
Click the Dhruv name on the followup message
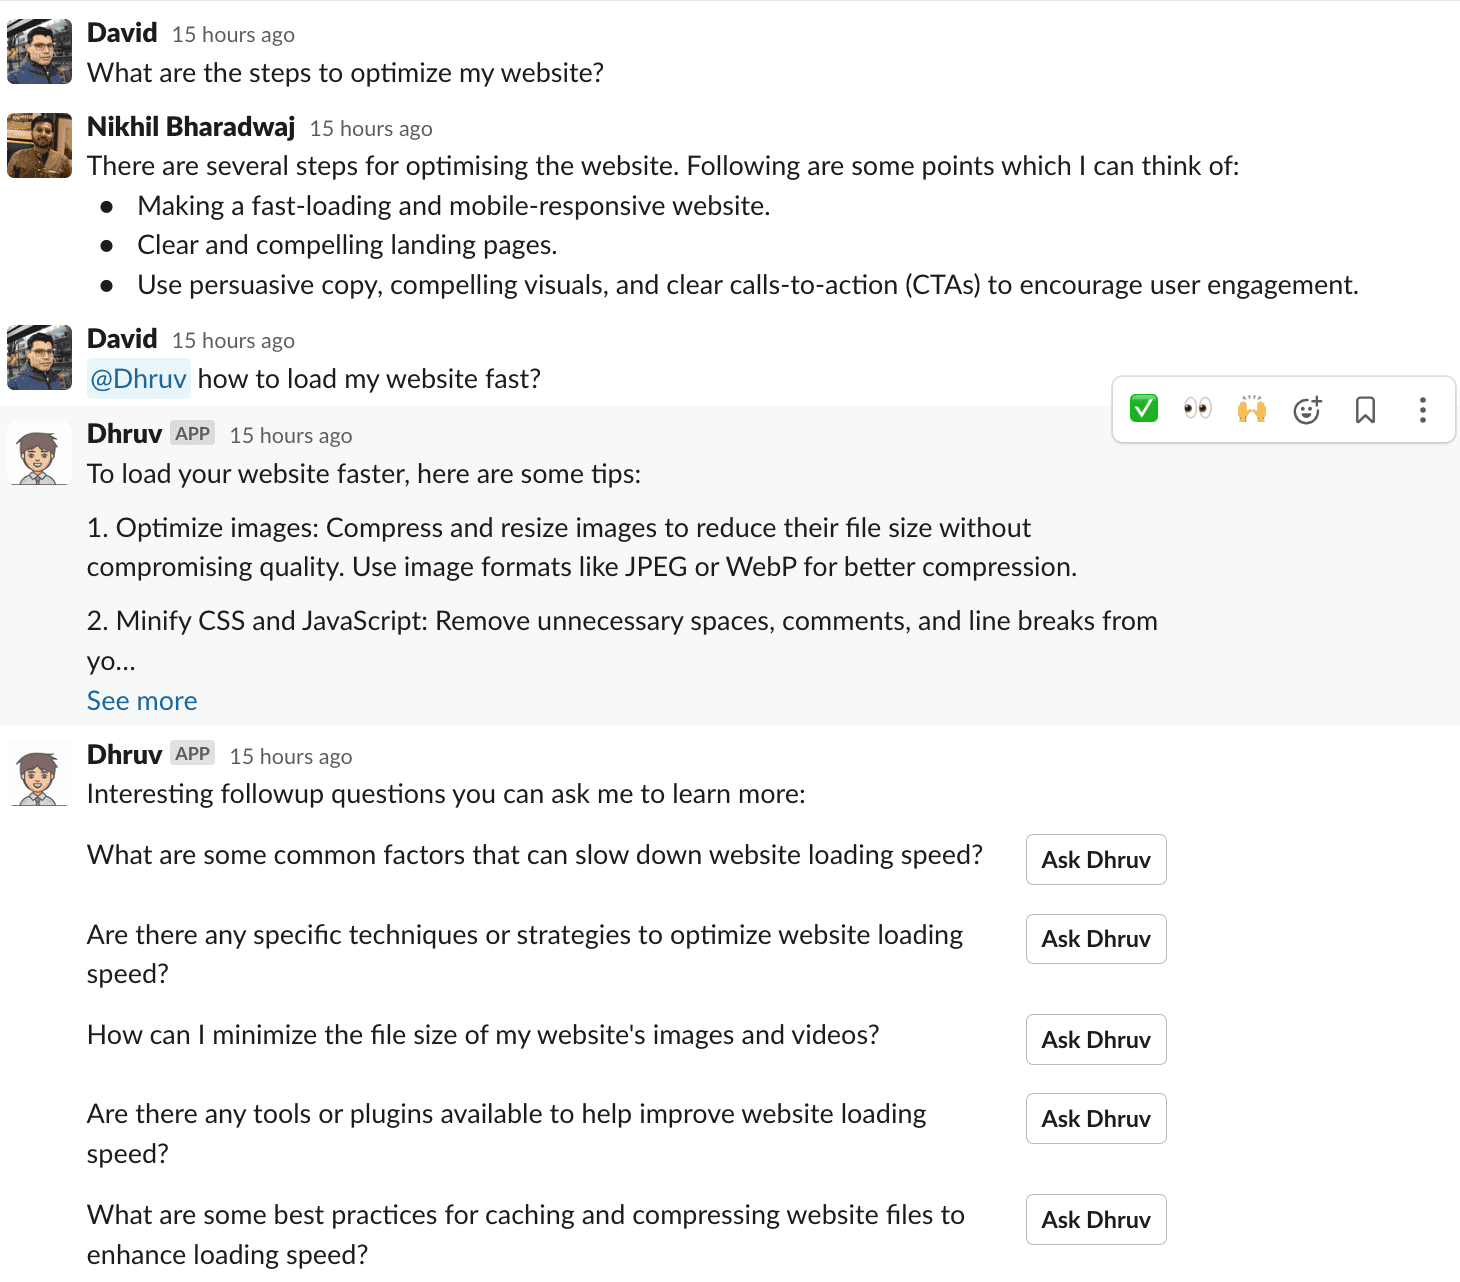(x=124, y=754)
